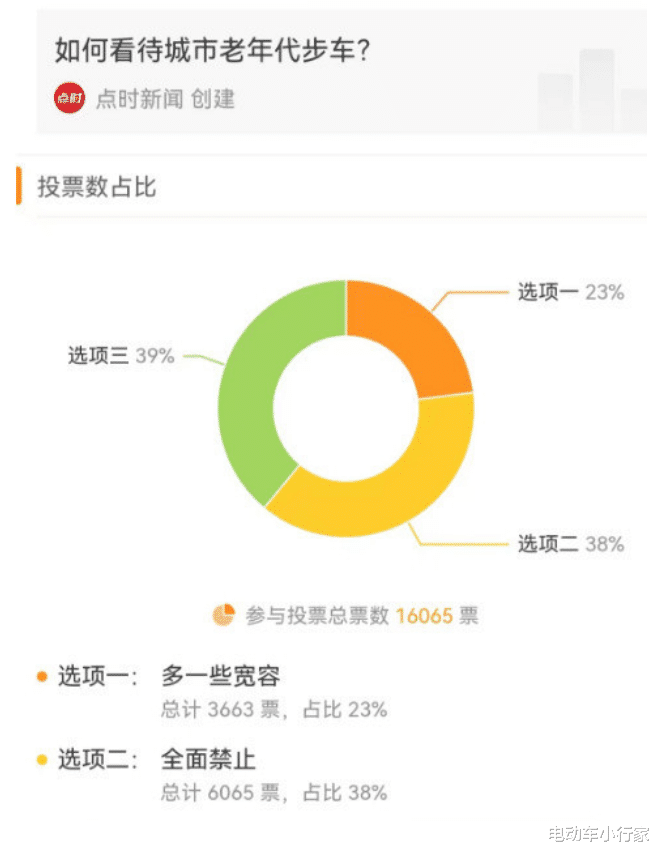Image resolution: width=658 pixels, height=853 pixels.
Task: Open the 点时新闻 创建 creator link
Action: [x=165, y=99]
